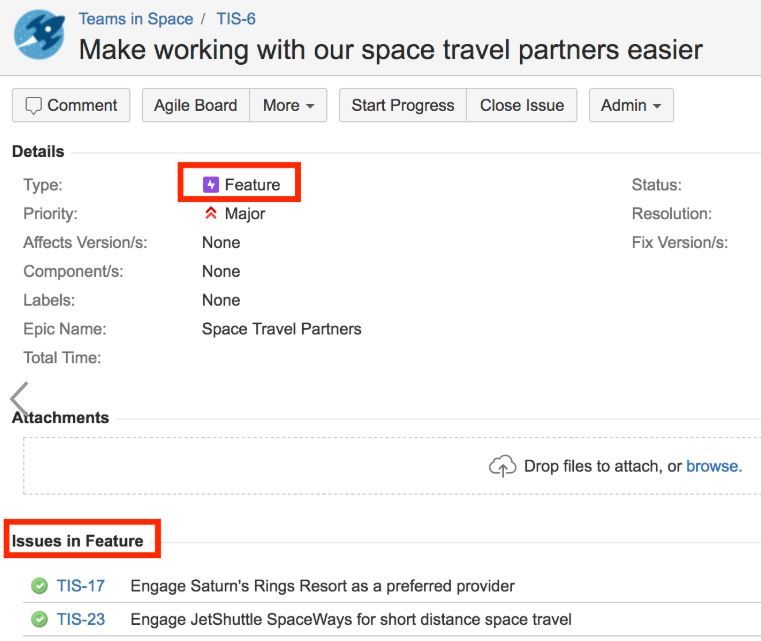Click the purple Feature issue type icon
Image resolution: width=761 pixels, height=641 pixels.
211,185
